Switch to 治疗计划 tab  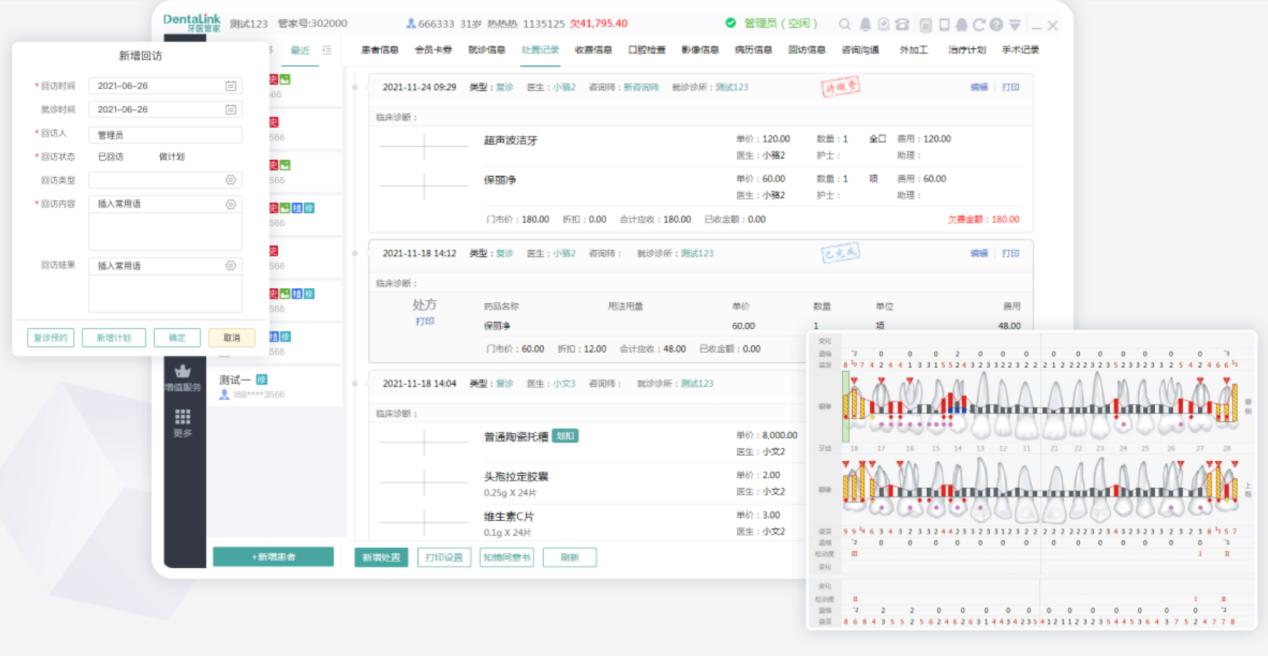967,50
